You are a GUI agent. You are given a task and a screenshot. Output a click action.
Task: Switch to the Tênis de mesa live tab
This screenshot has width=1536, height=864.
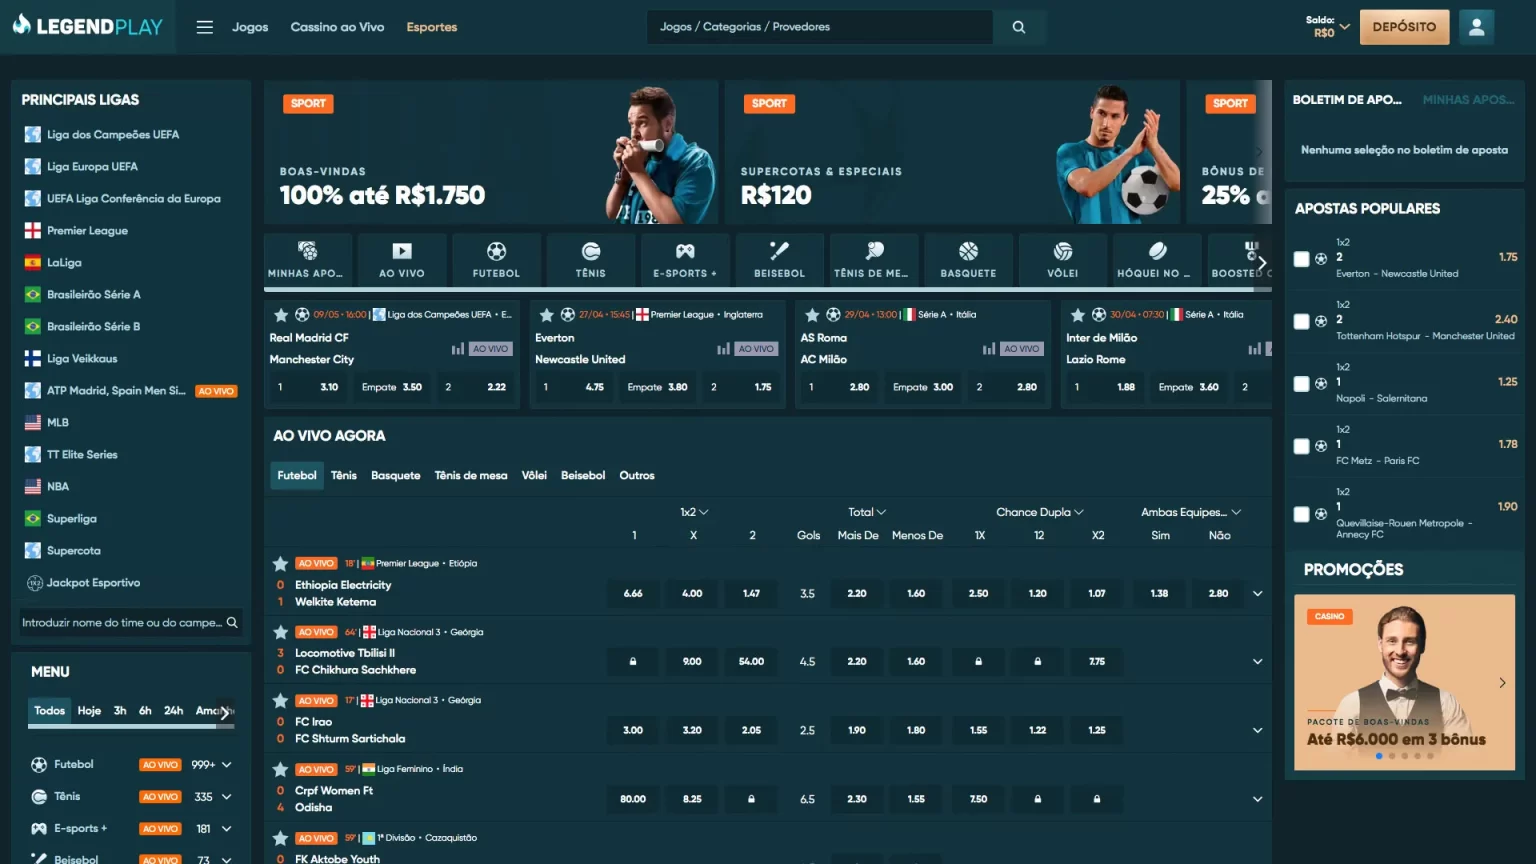click(x=471, y=476)
